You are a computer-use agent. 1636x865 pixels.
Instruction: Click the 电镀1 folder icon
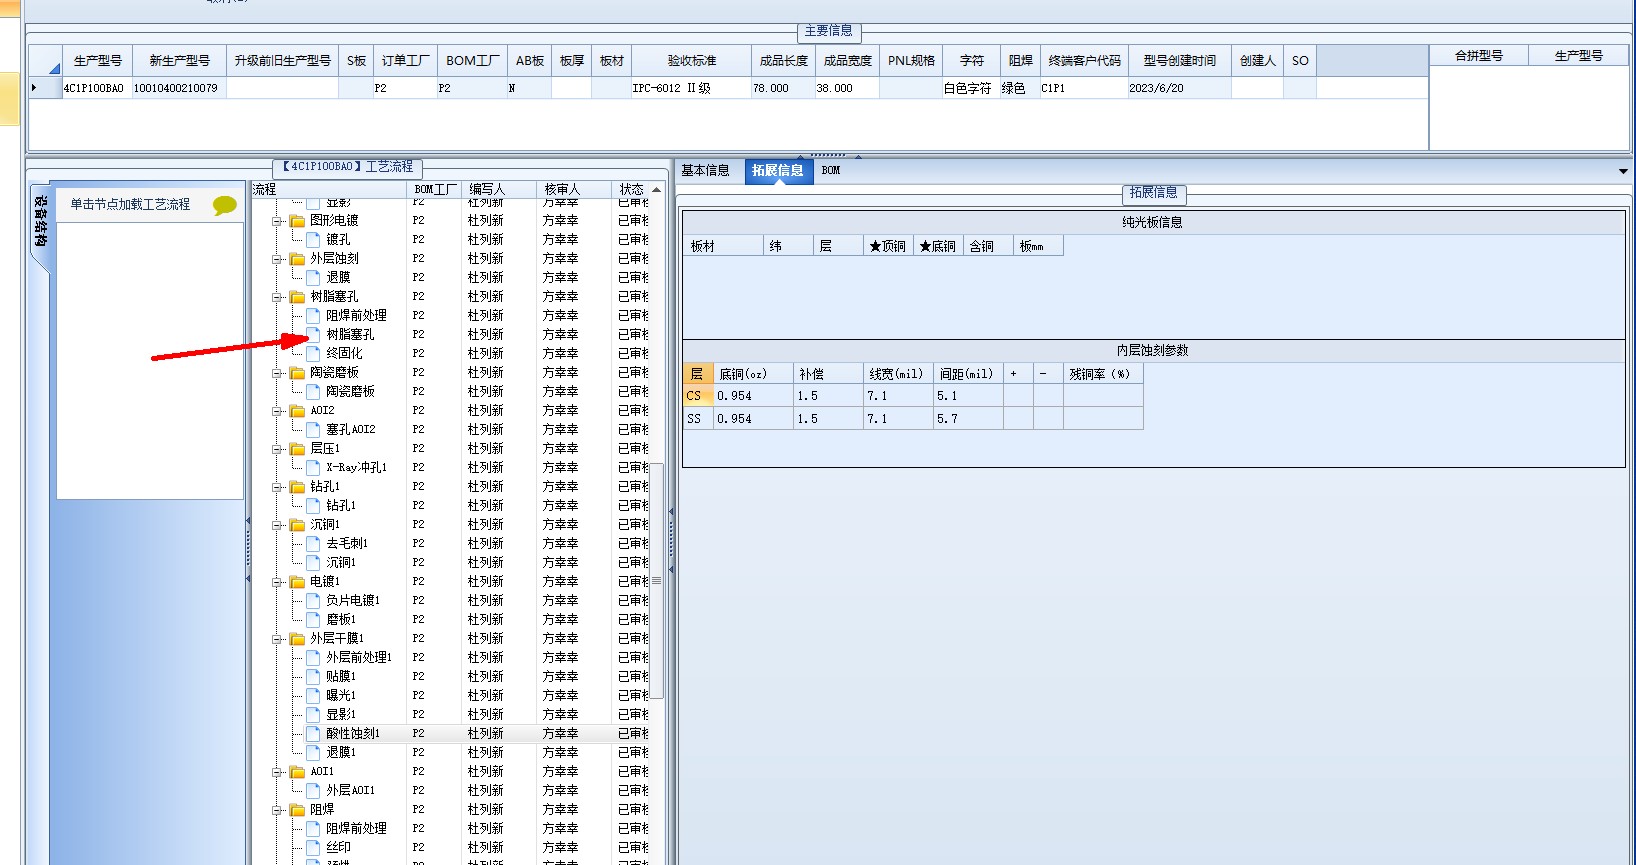pyautogui.click(x=297, y=582)
